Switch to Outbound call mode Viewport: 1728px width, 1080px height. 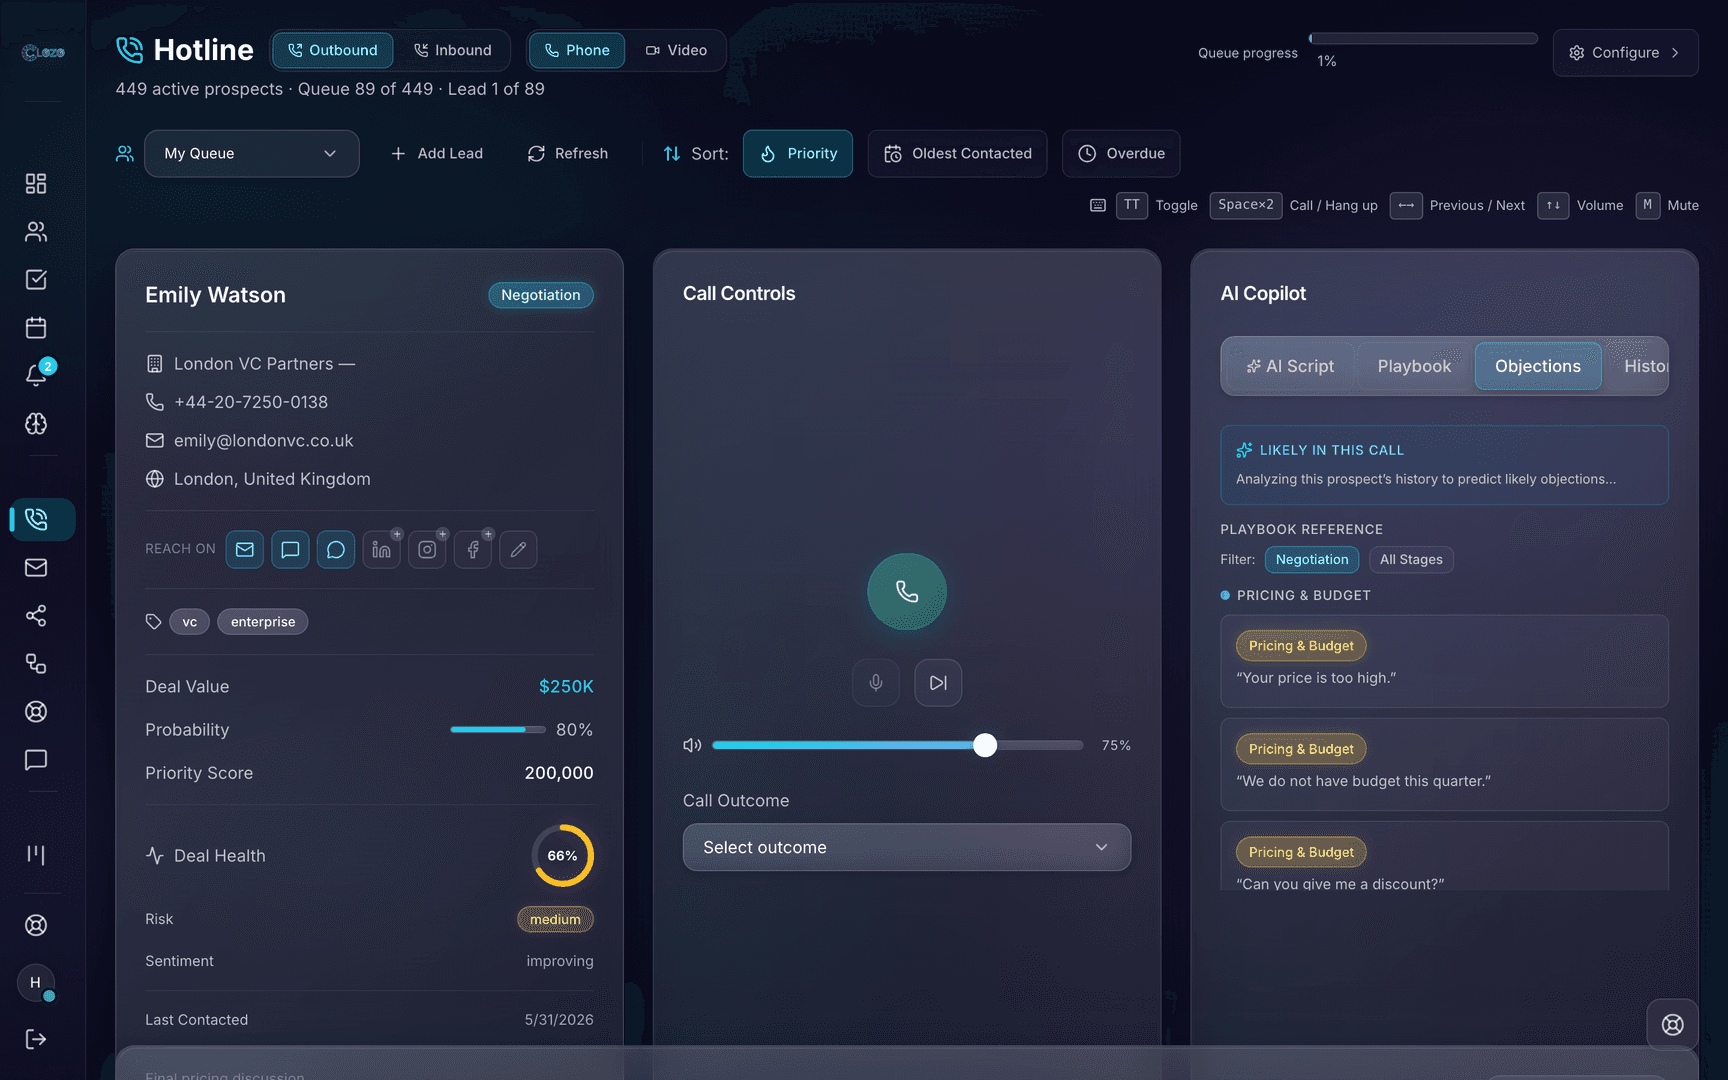pos(333,50)
